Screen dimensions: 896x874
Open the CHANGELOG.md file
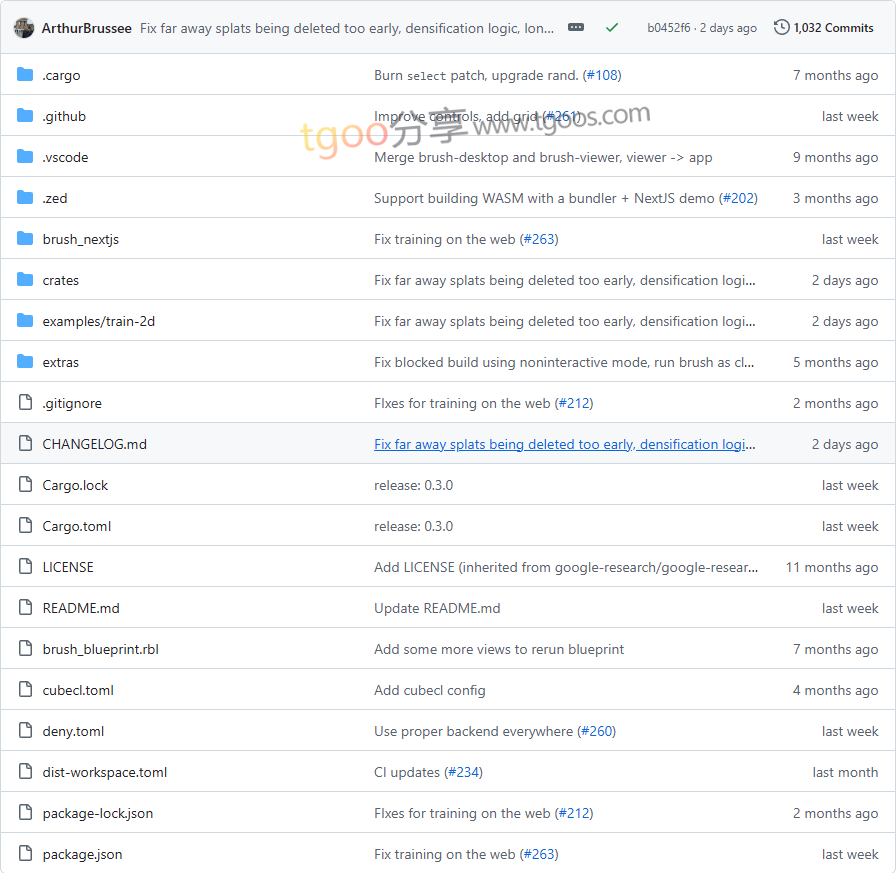tap(94, 444)
